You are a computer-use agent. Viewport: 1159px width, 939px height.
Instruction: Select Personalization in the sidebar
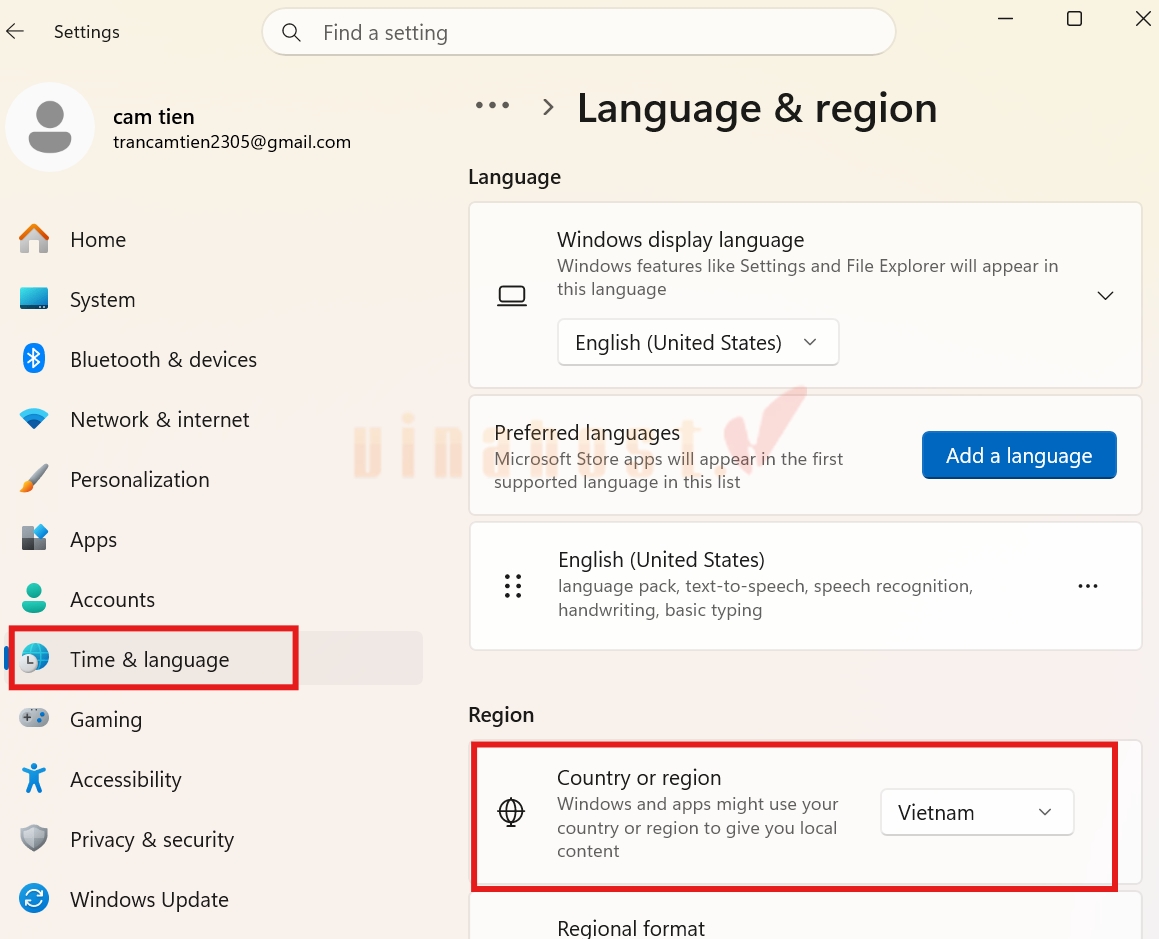(216, 479)
